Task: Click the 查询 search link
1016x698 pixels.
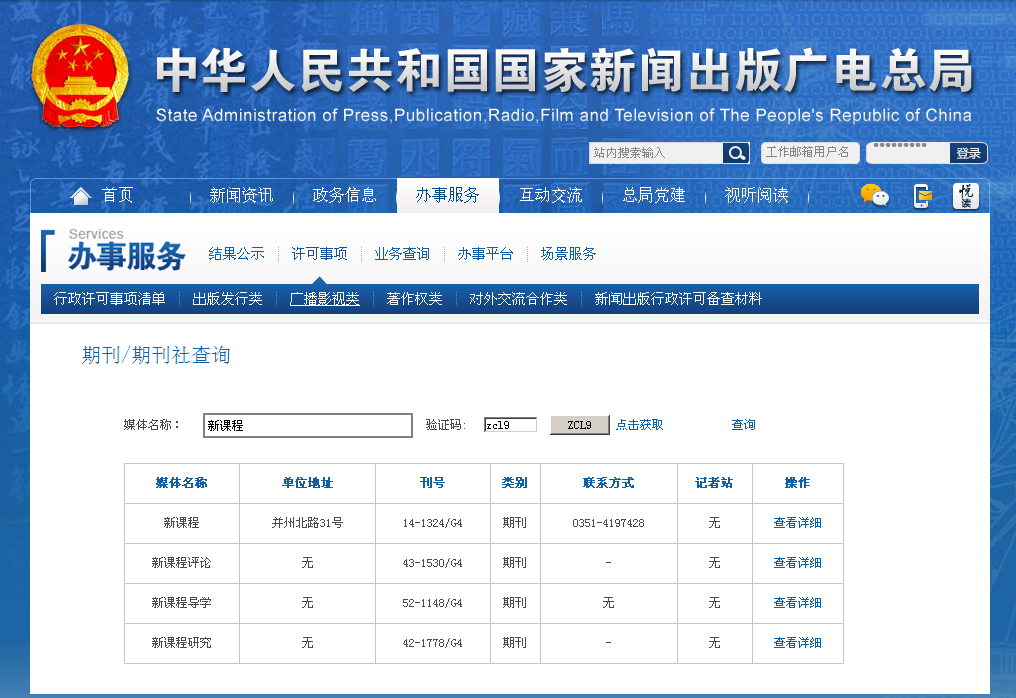Action: point(743,425)
